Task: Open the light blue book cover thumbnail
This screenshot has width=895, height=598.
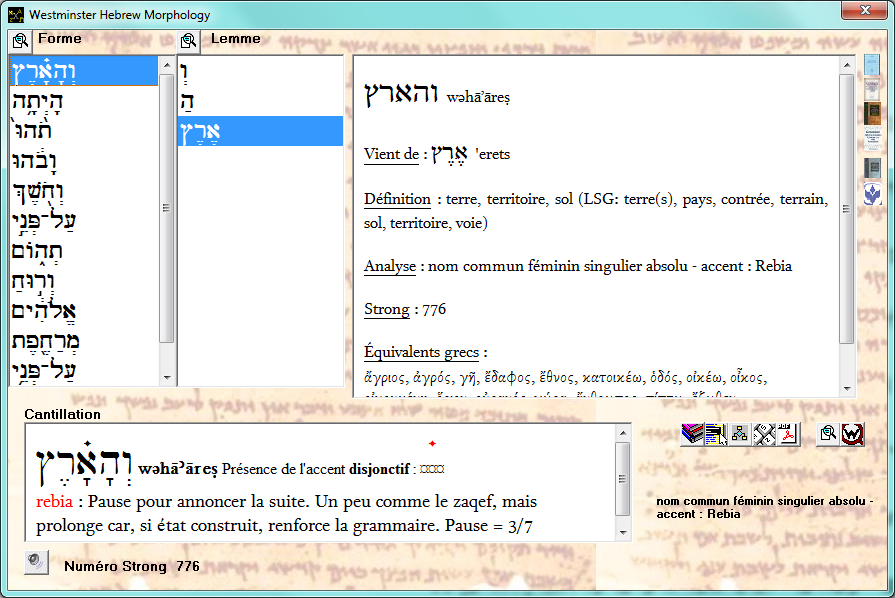Action: [872, 65]
